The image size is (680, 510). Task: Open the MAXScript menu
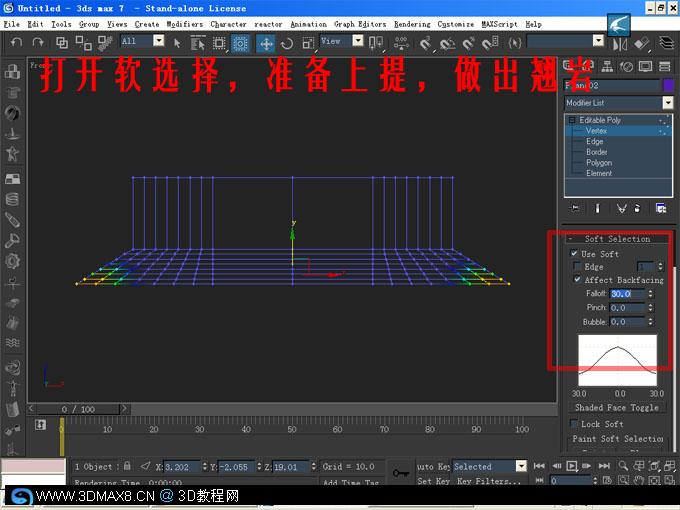500,24
